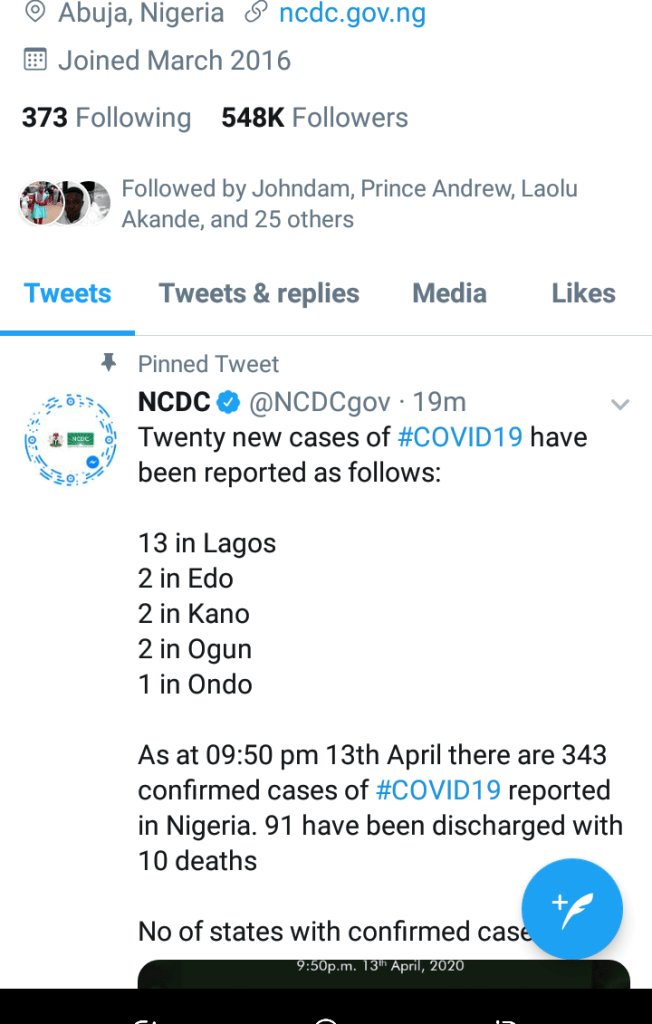Select the Likes tab

(583, 293)
